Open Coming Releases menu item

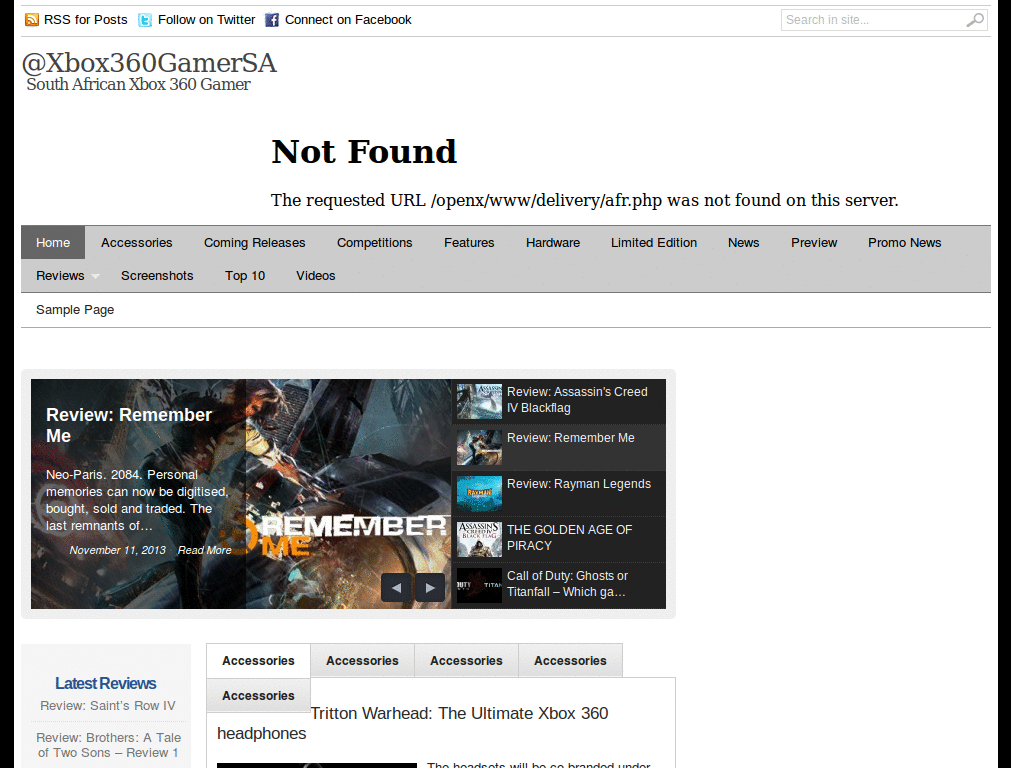(255, 242)
